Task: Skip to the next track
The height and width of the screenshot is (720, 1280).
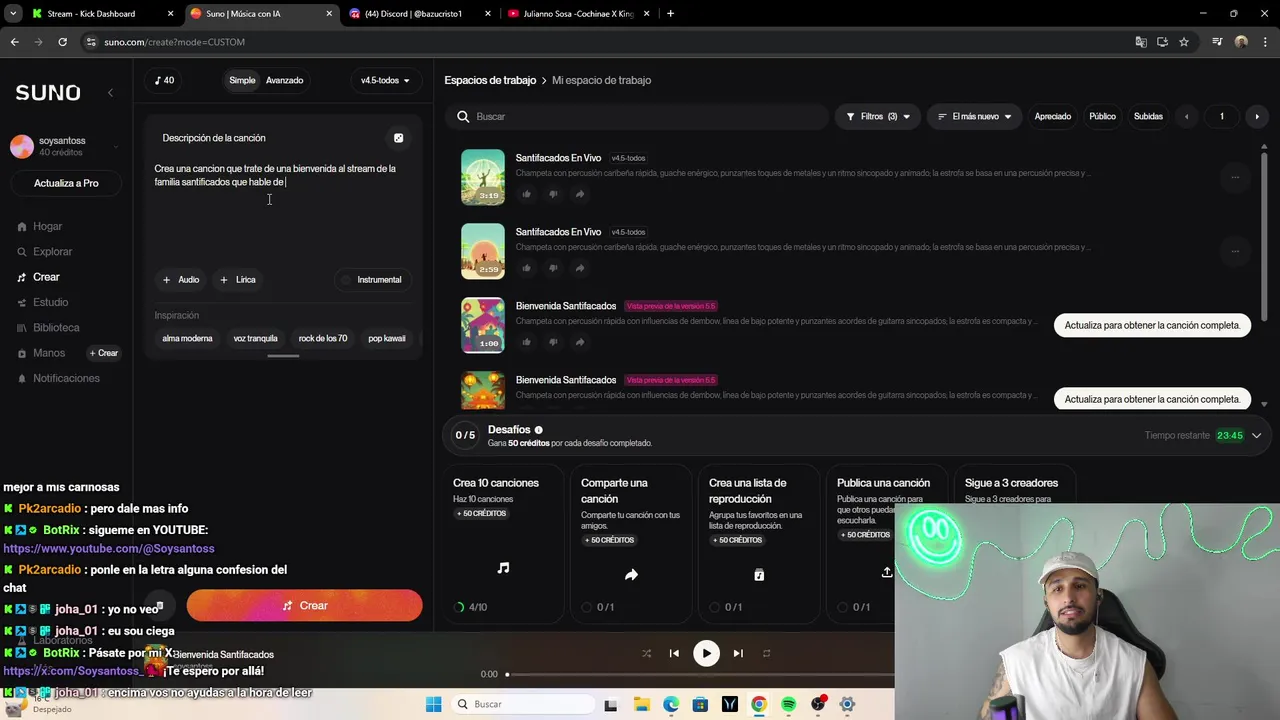Action: click(x=738, y=653)
